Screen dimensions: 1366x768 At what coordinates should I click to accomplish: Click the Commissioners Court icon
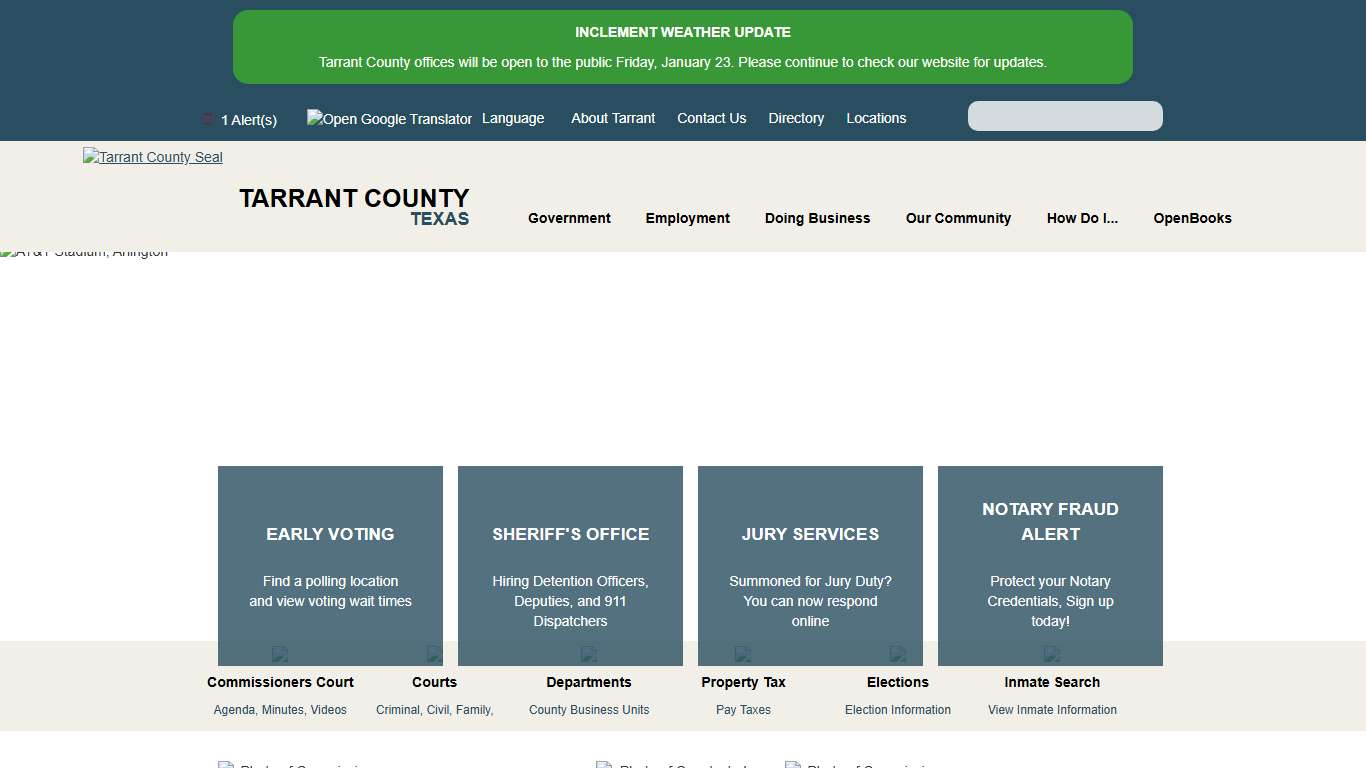(280, 655)
